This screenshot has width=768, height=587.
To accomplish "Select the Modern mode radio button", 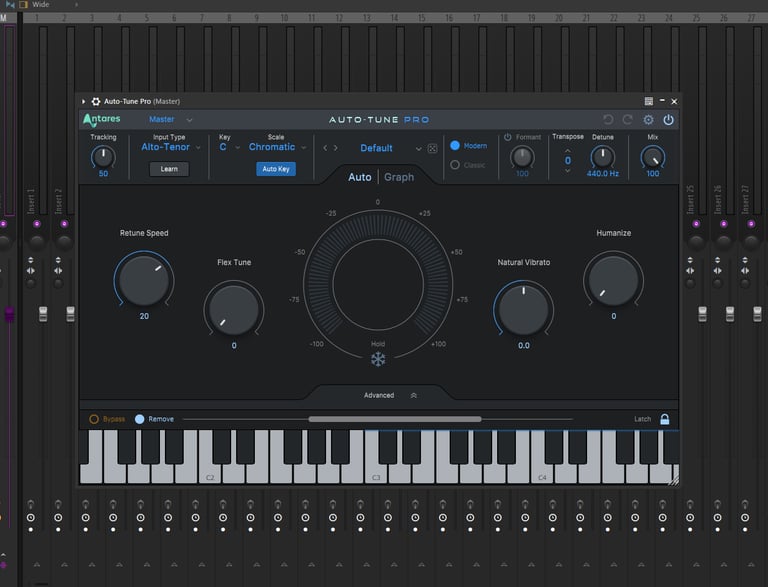I will point(455,146).
